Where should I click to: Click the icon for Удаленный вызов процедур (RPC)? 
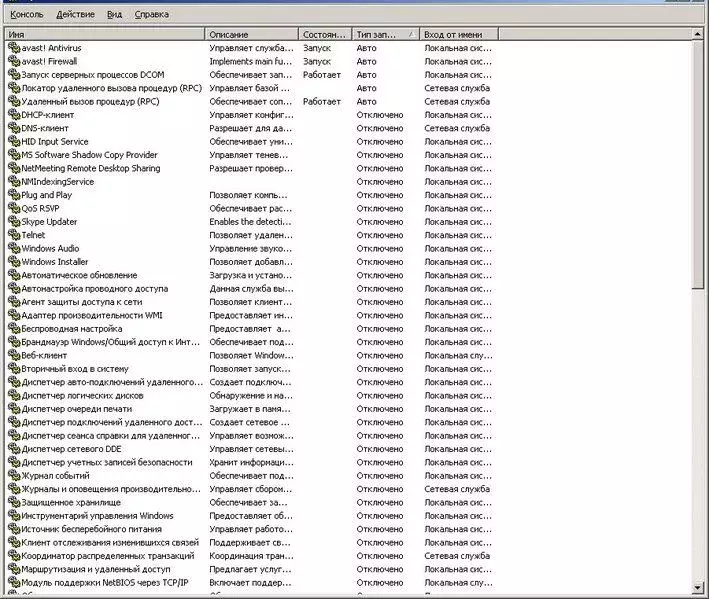pos(14,101)
